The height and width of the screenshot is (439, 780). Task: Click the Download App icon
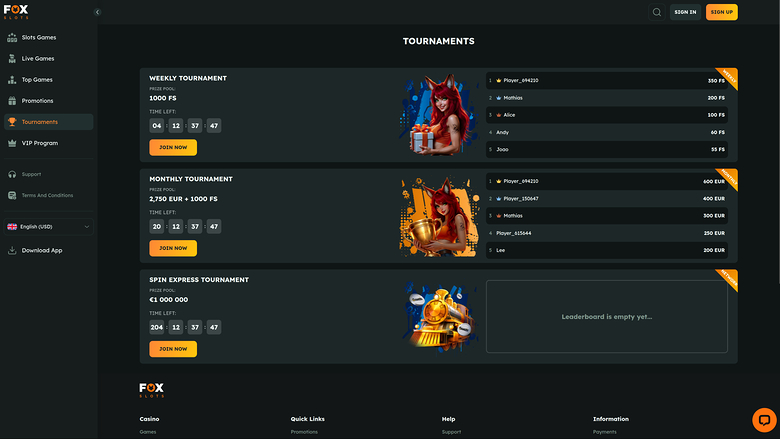tap(12, 250)
